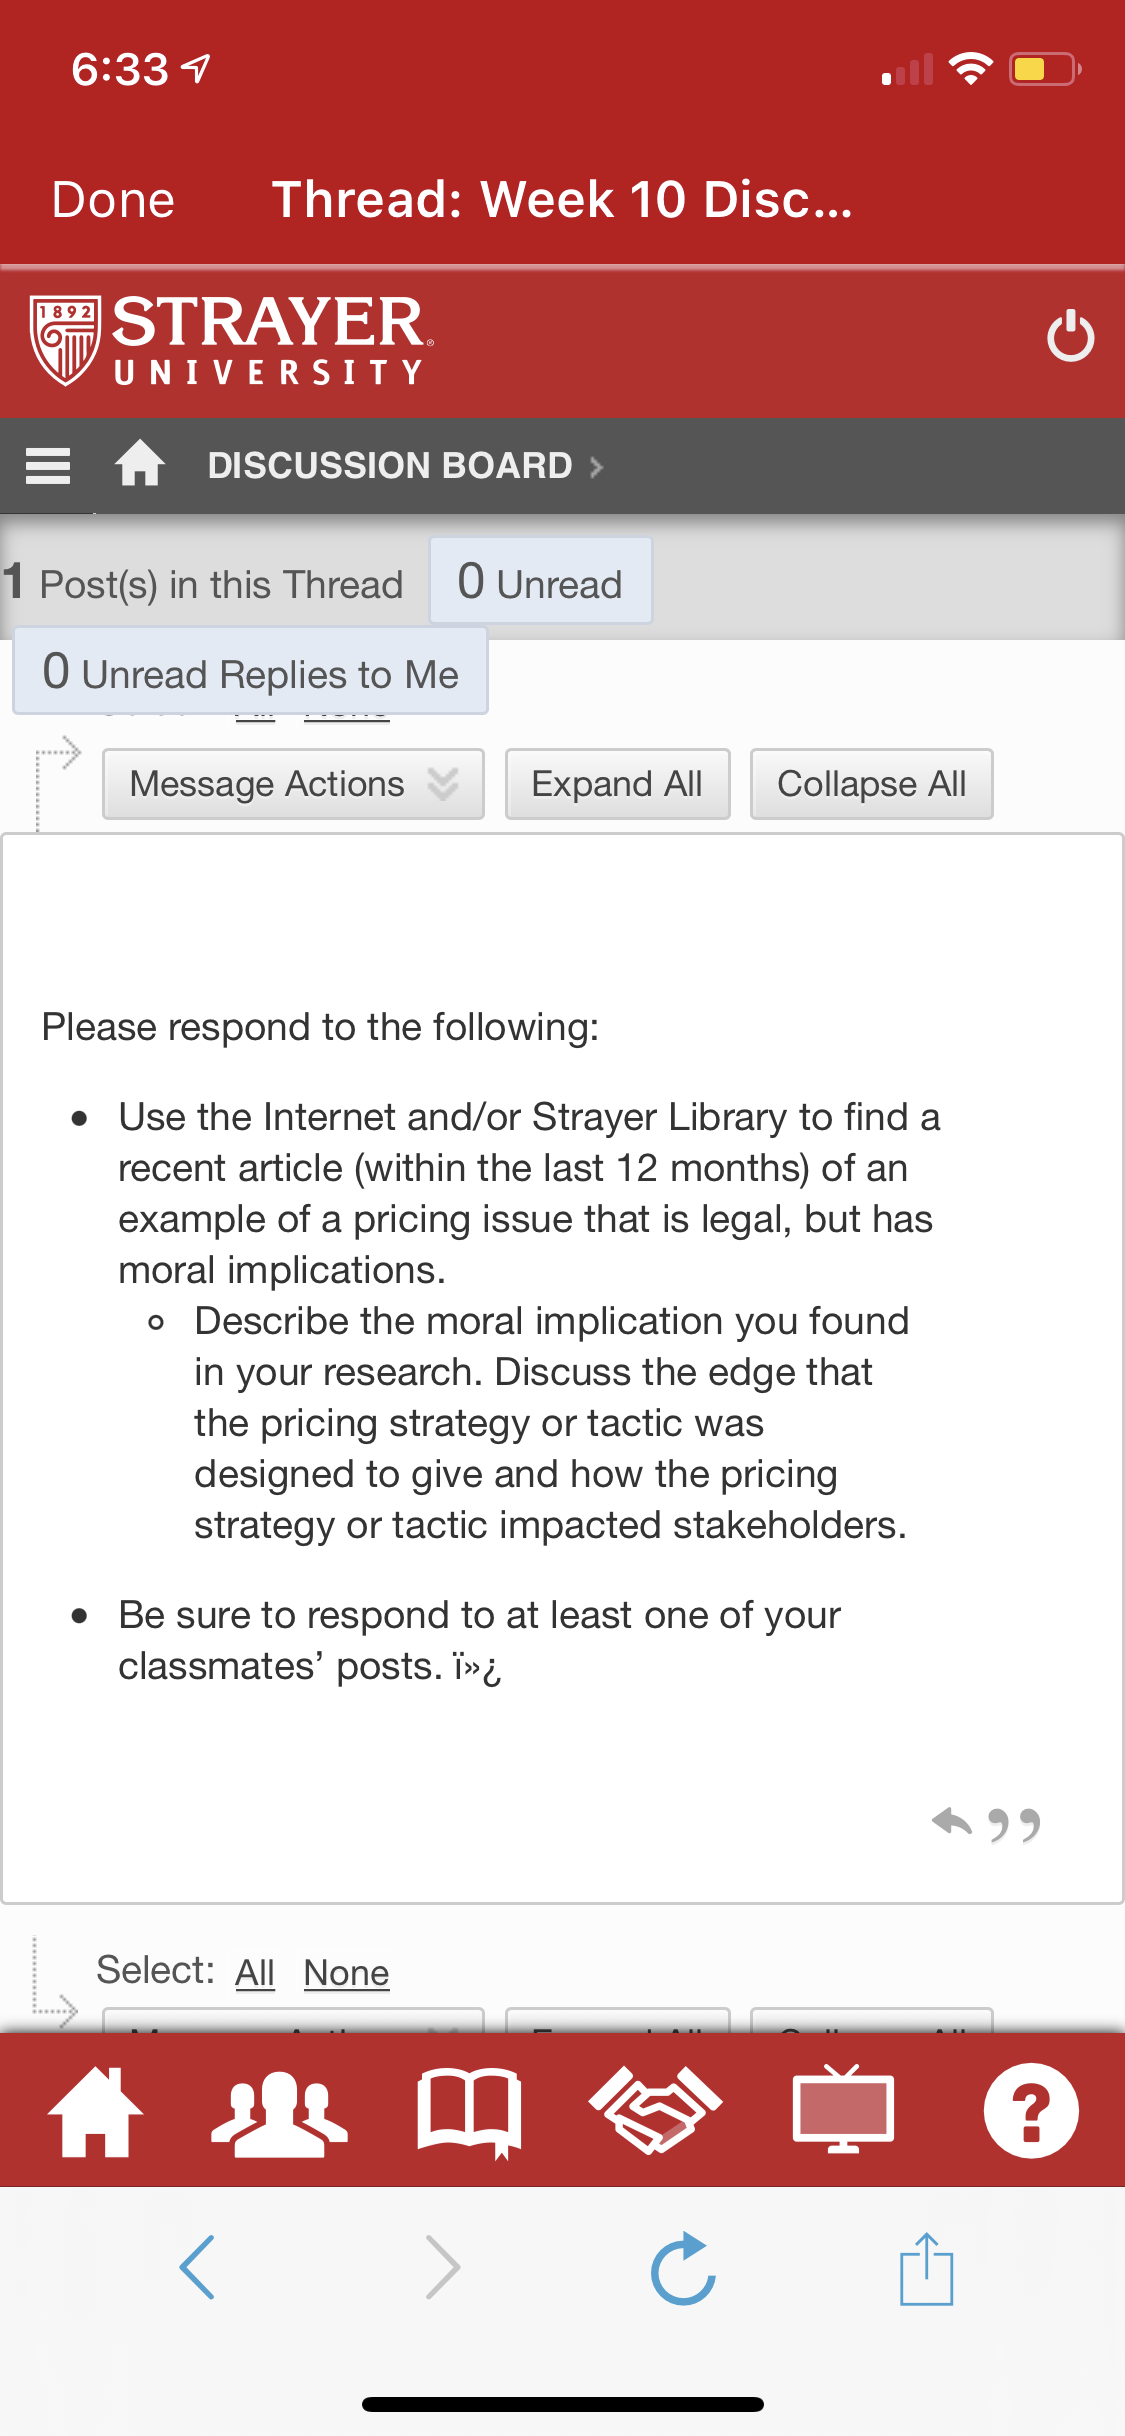This screenshot has width=1125, height=2436.
Task: Click the Collapse All button
Action: [x=871, y=784]
